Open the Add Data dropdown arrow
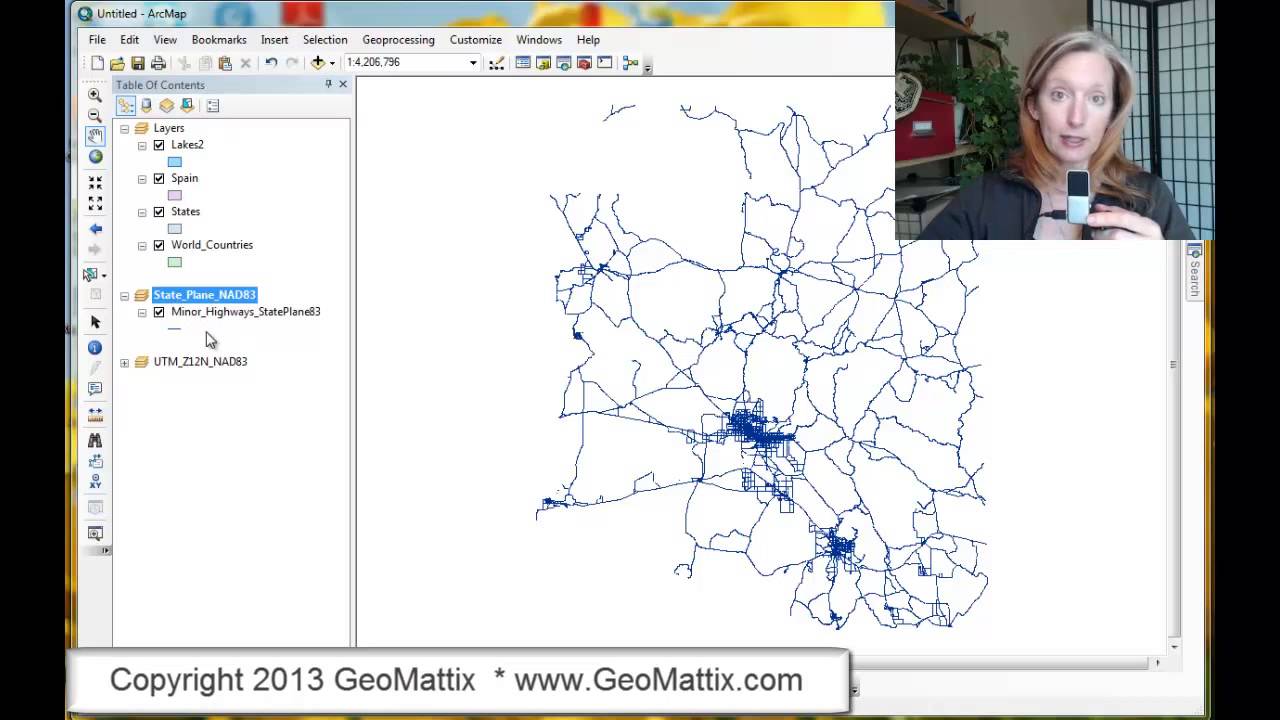Image resolution: width=1280 pixels, height=720 pixels. point(332,63)
